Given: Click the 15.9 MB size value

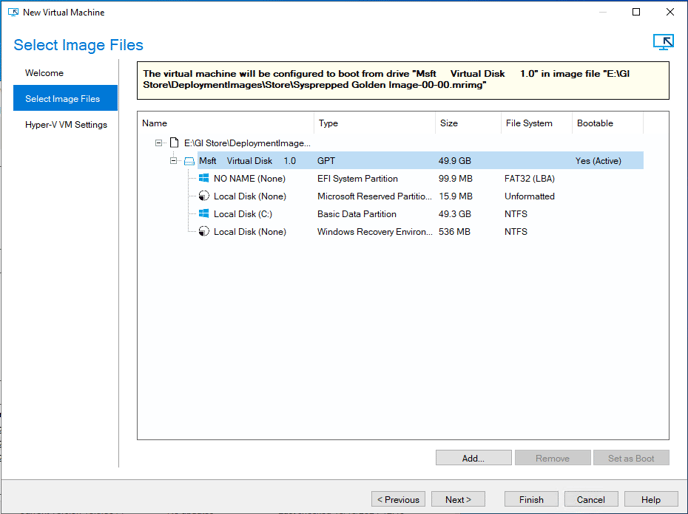Looking at the screenshot, I should (455, 196).
